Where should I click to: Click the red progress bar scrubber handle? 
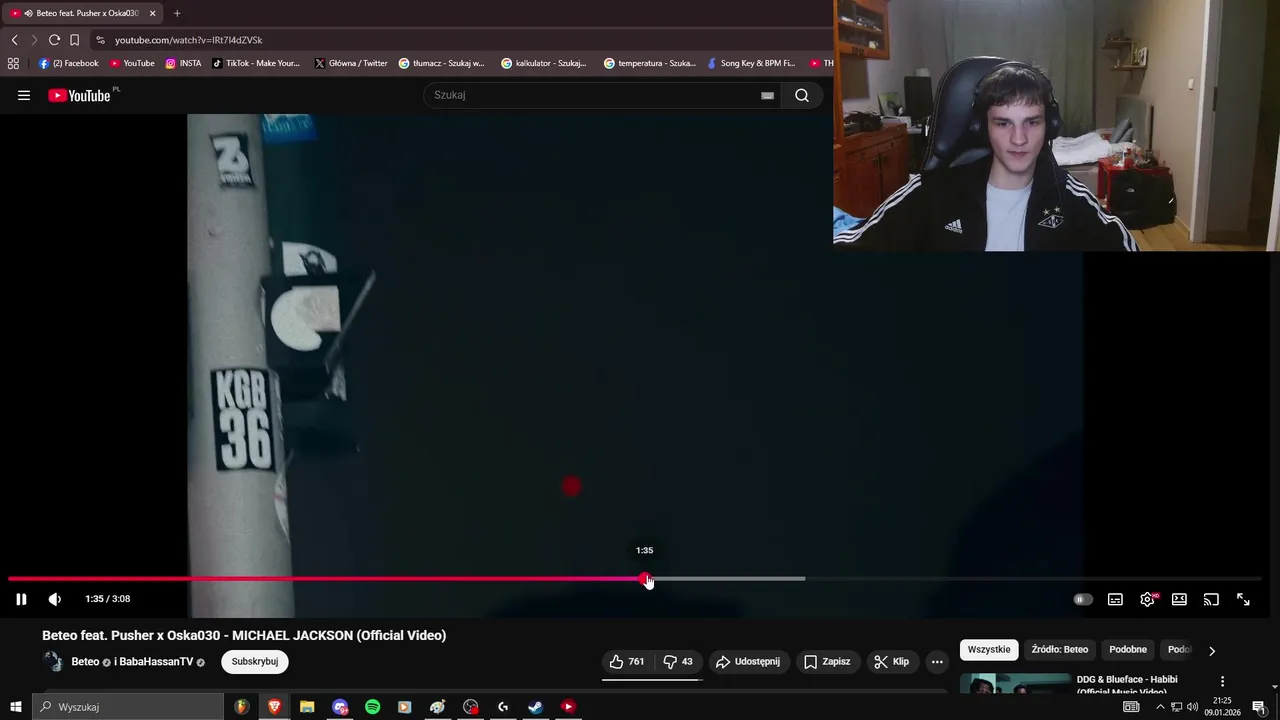click(x=646, y=579)
